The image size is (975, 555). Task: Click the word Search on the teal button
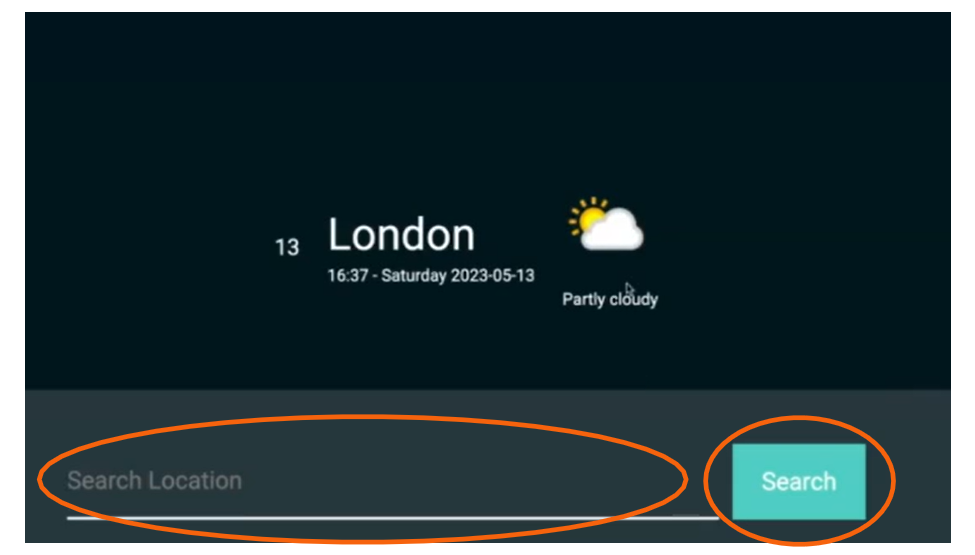click(x=799, y=482)
